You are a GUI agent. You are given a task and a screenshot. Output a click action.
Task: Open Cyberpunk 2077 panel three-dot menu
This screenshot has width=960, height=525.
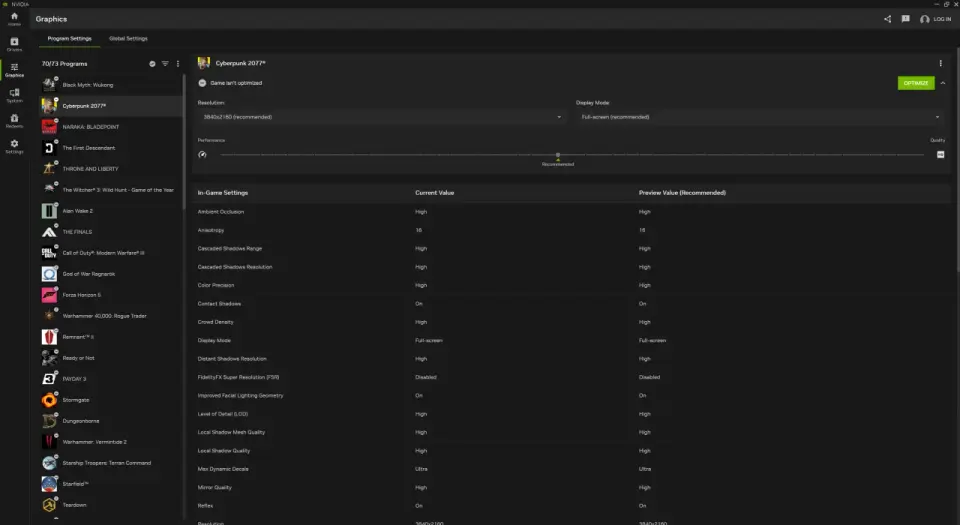coord(940,63)
